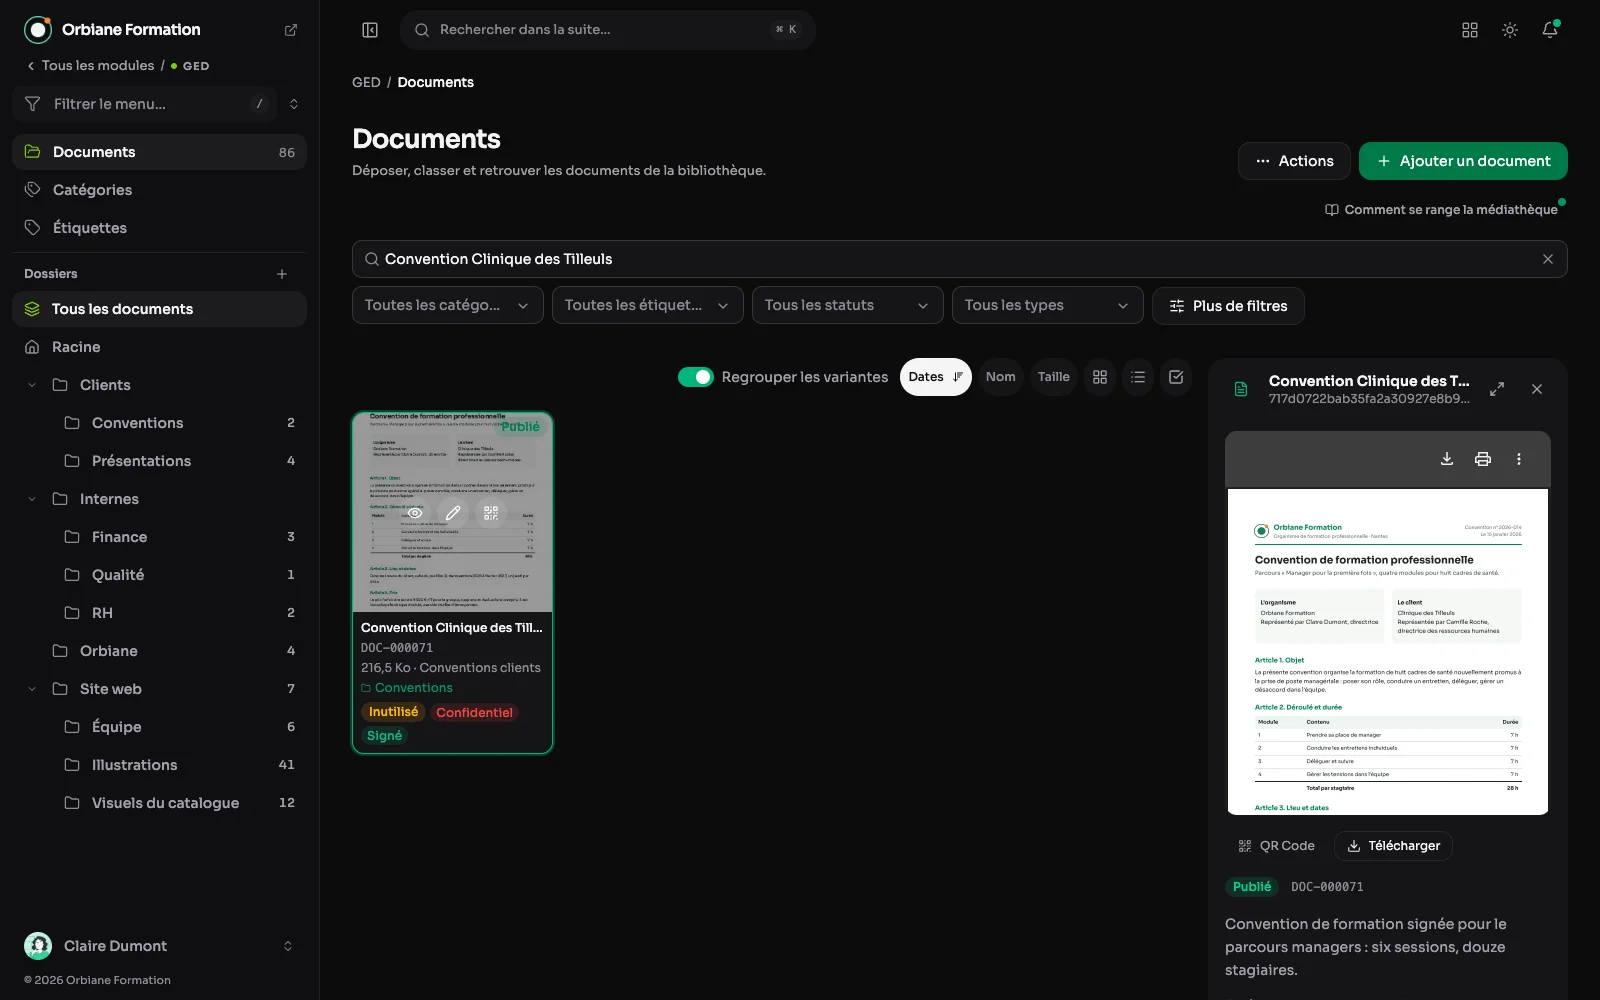The height and width of the screenshot is (1000, 1600).
Task: Open PDF viewer more options menu
Action: click(x=1519, y=459)
